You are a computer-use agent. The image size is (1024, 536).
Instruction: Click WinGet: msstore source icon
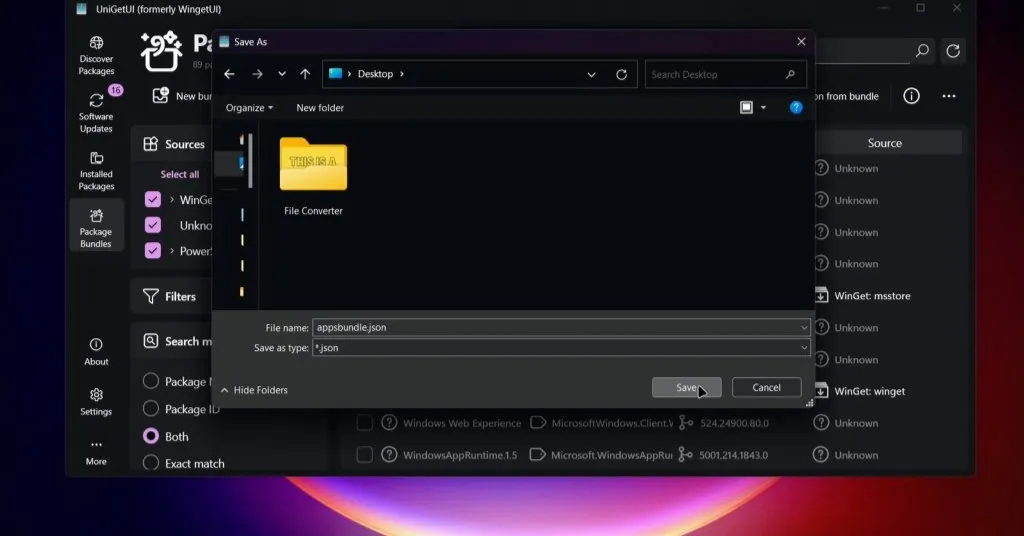pos(821,296)
